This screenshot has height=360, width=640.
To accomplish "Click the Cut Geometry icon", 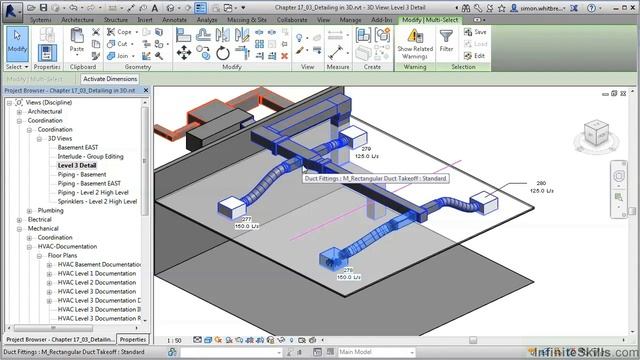I will 111,44.
